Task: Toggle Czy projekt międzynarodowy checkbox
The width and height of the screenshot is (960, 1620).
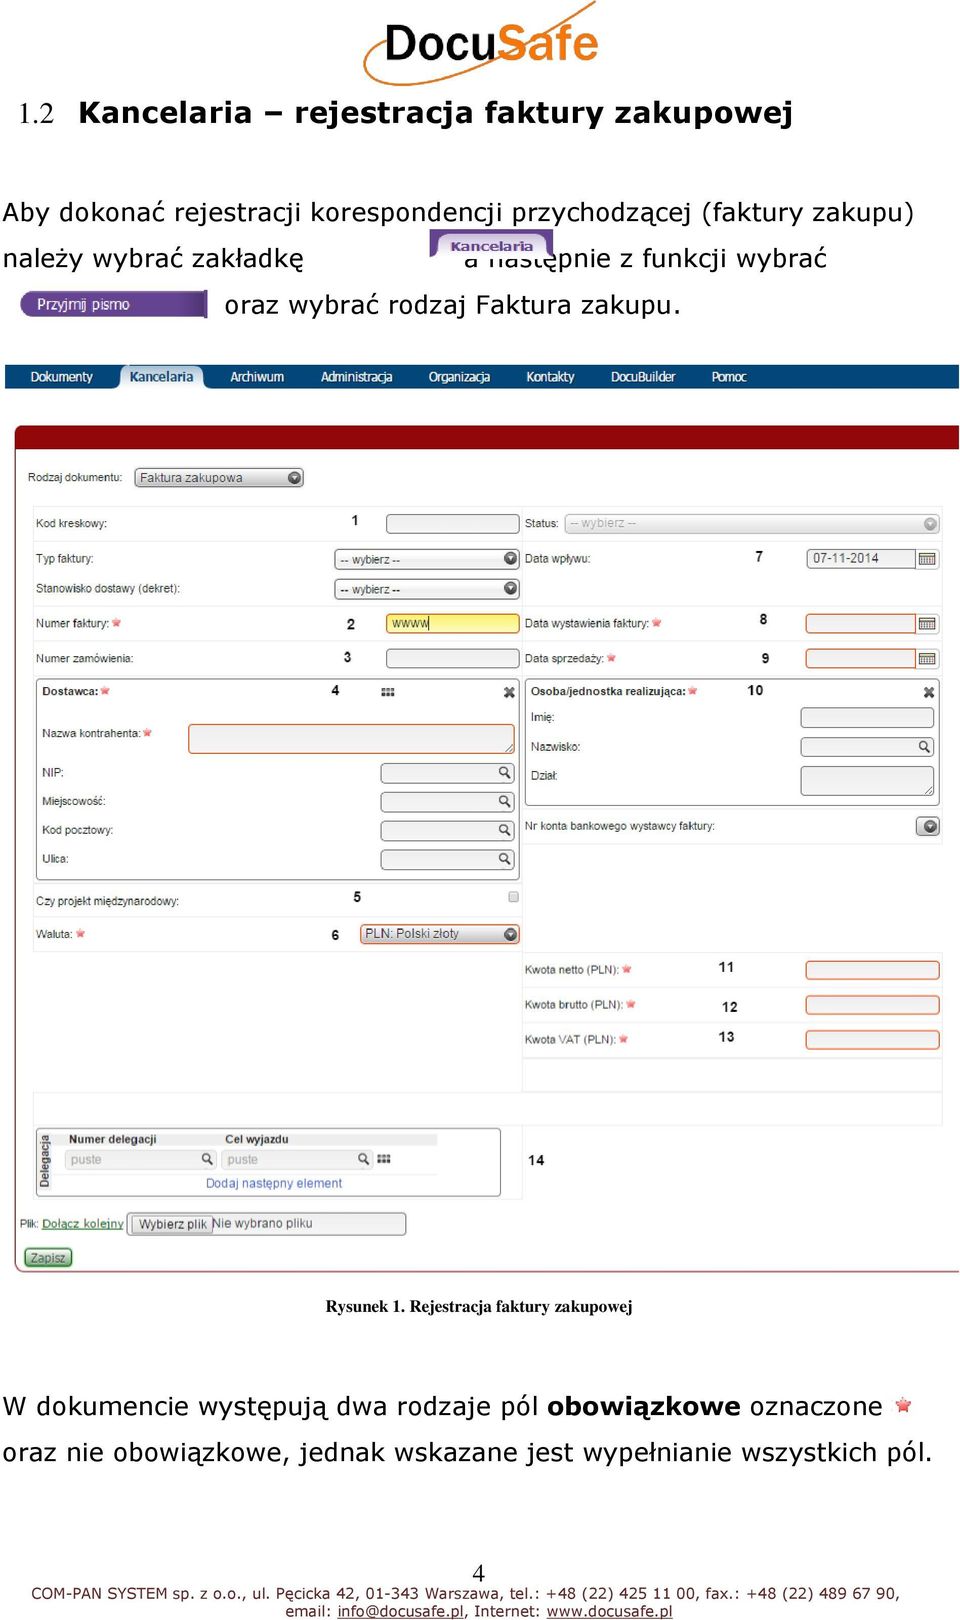Action: (x=513, y=897)
